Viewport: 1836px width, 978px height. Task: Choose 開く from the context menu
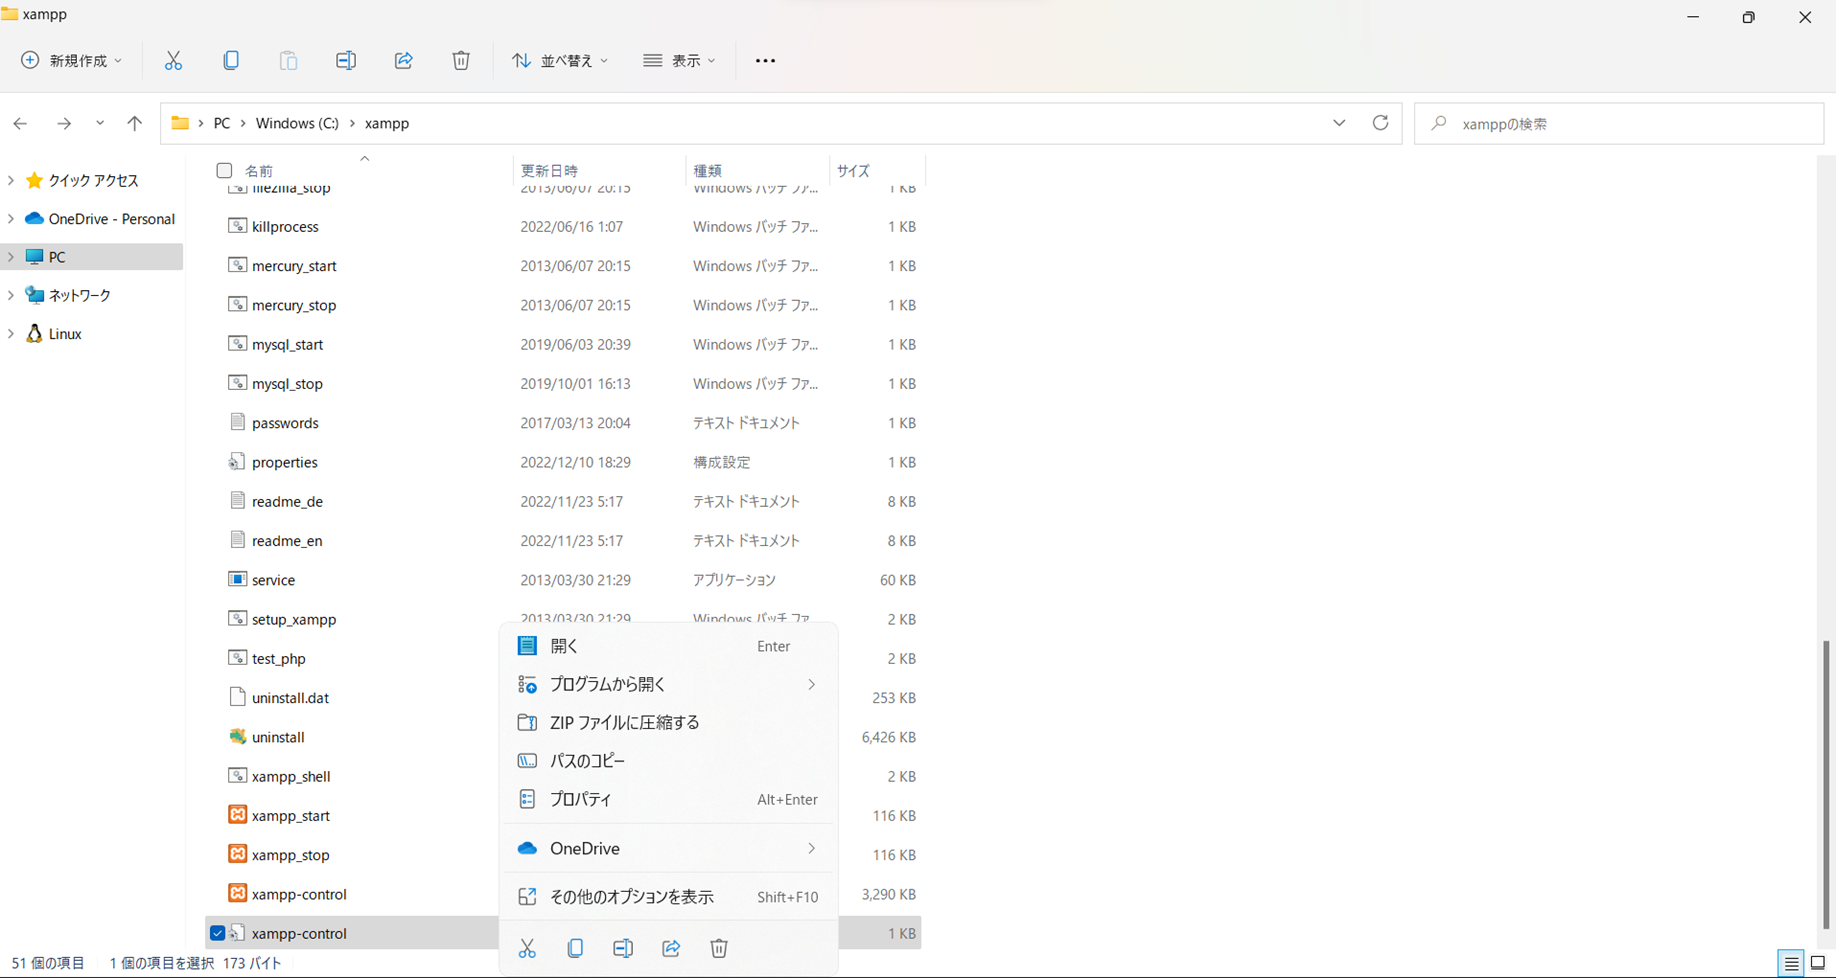(668, 646)
